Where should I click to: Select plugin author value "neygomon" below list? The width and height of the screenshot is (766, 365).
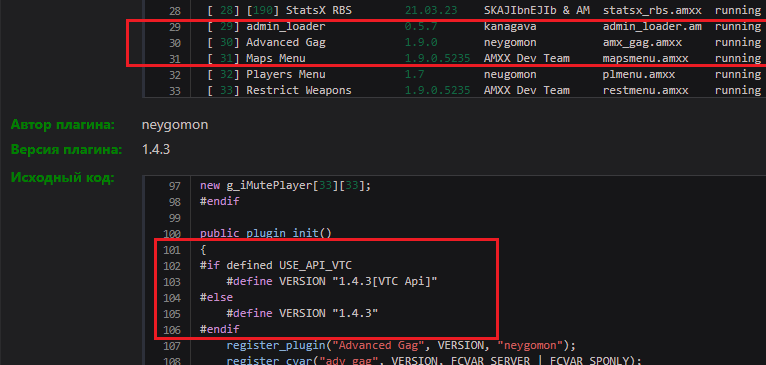pos(175,126)
